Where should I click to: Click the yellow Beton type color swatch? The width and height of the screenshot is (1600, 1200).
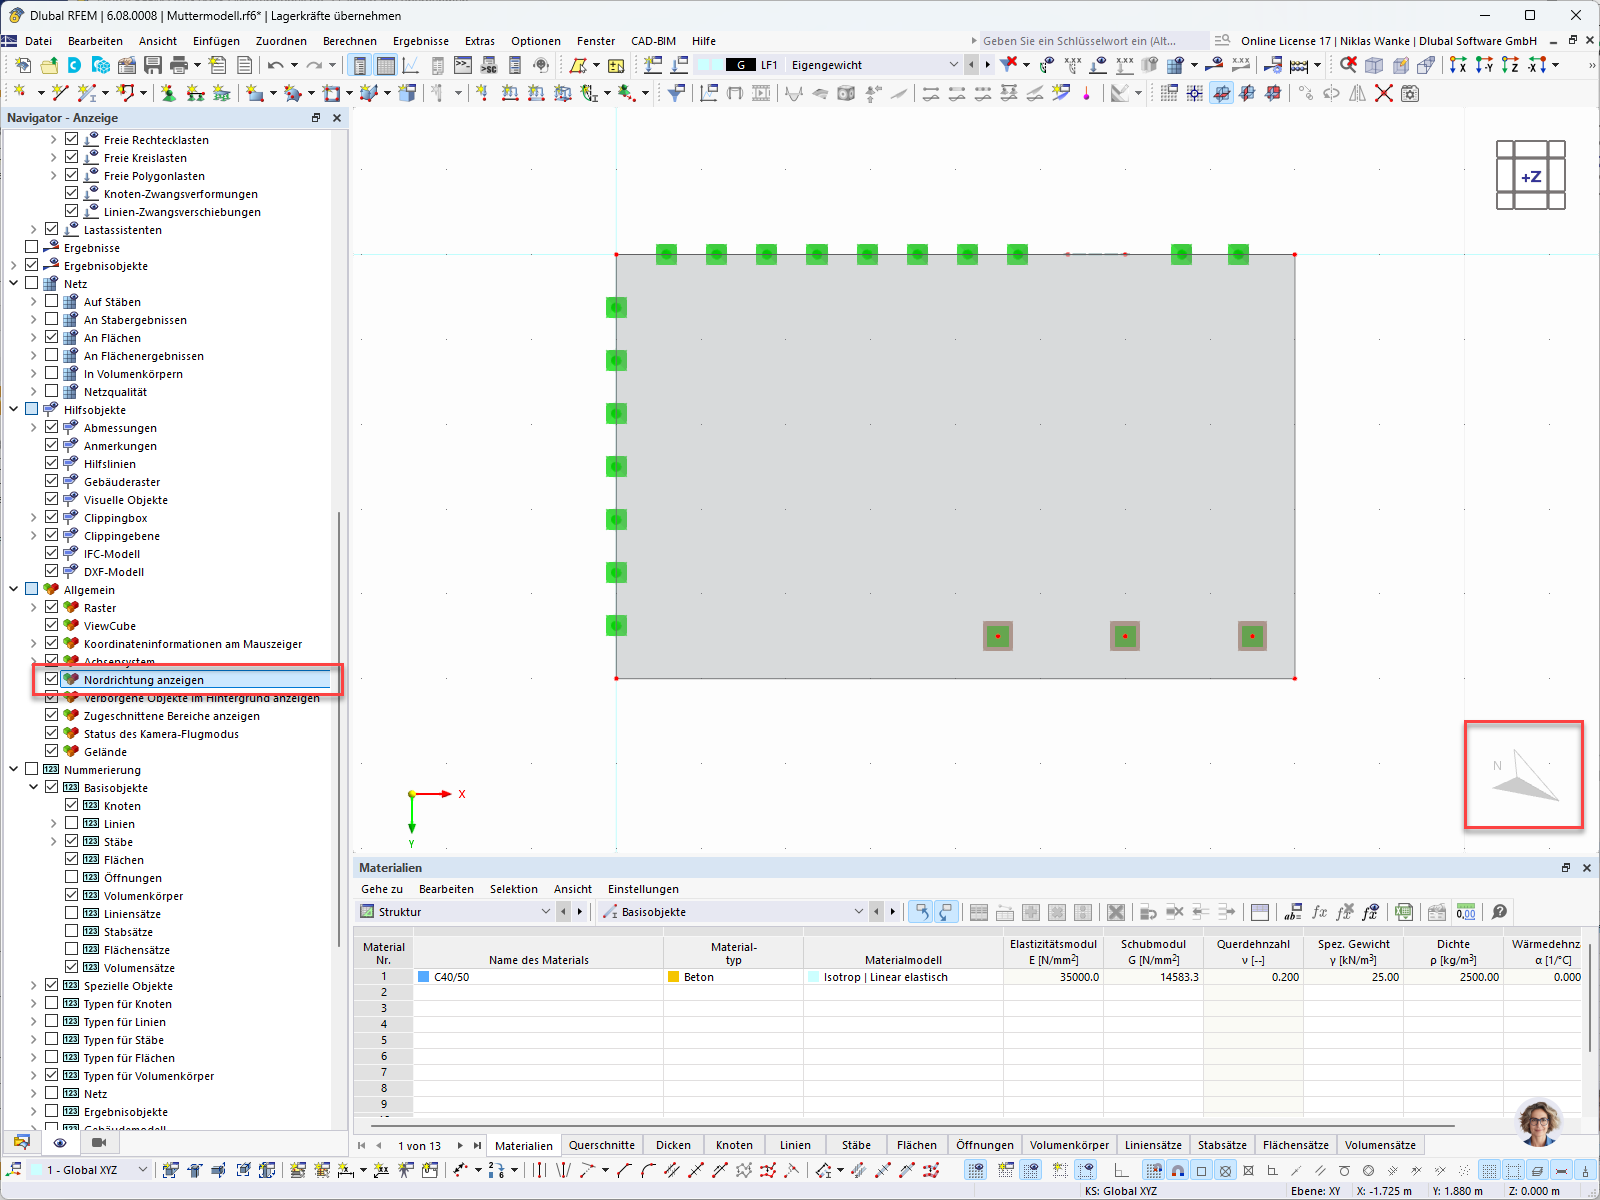tap(674, 977)
